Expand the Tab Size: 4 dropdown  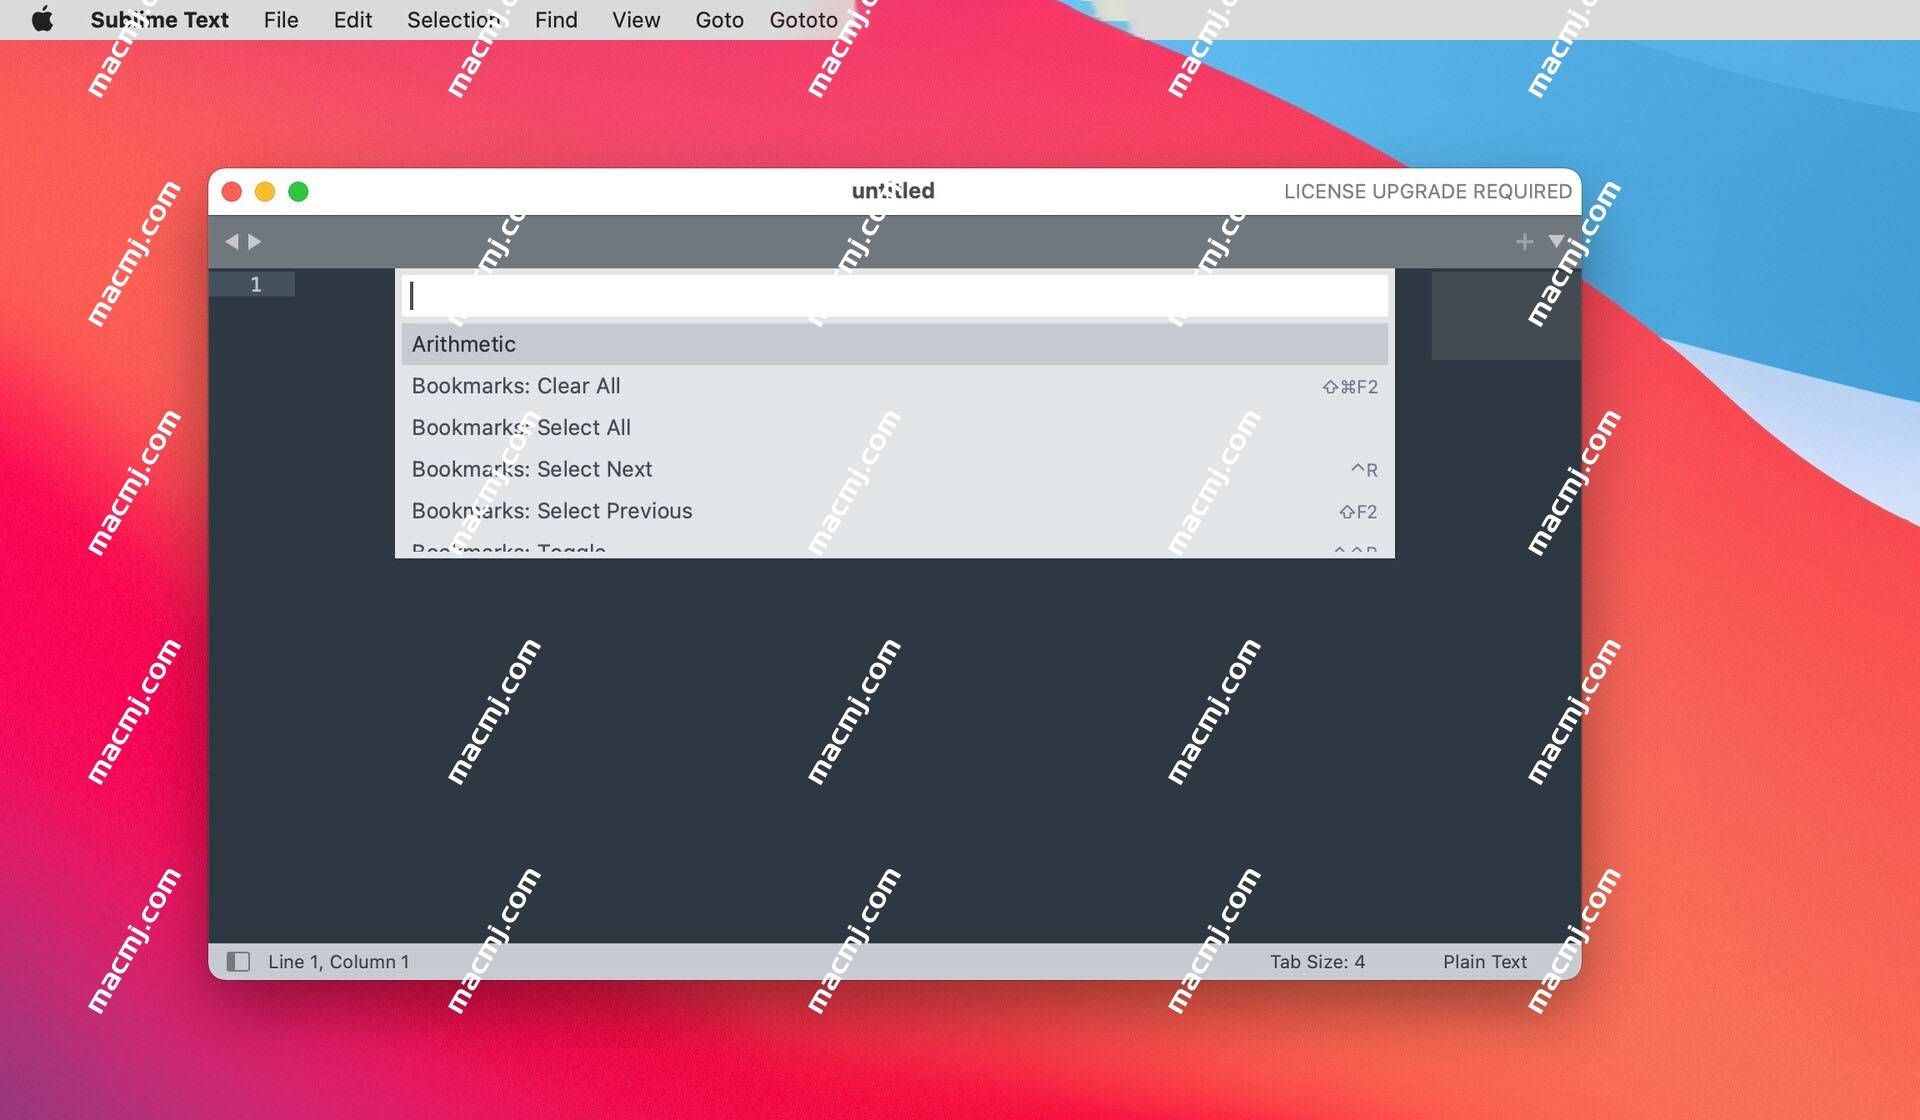click(x=1317, y=960)
